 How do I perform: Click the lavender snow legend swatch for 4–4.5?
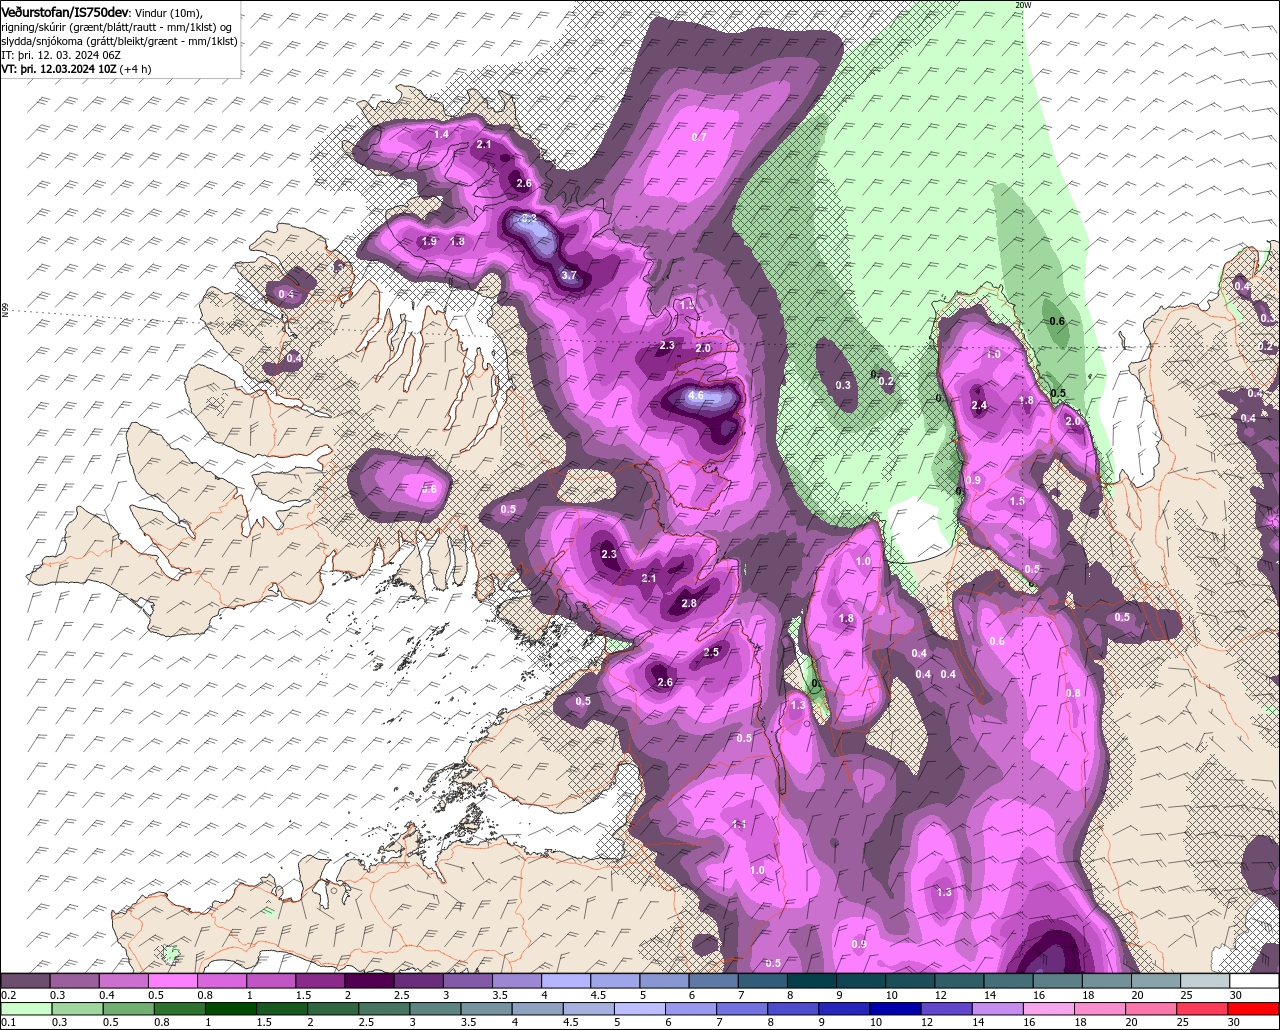567,981
